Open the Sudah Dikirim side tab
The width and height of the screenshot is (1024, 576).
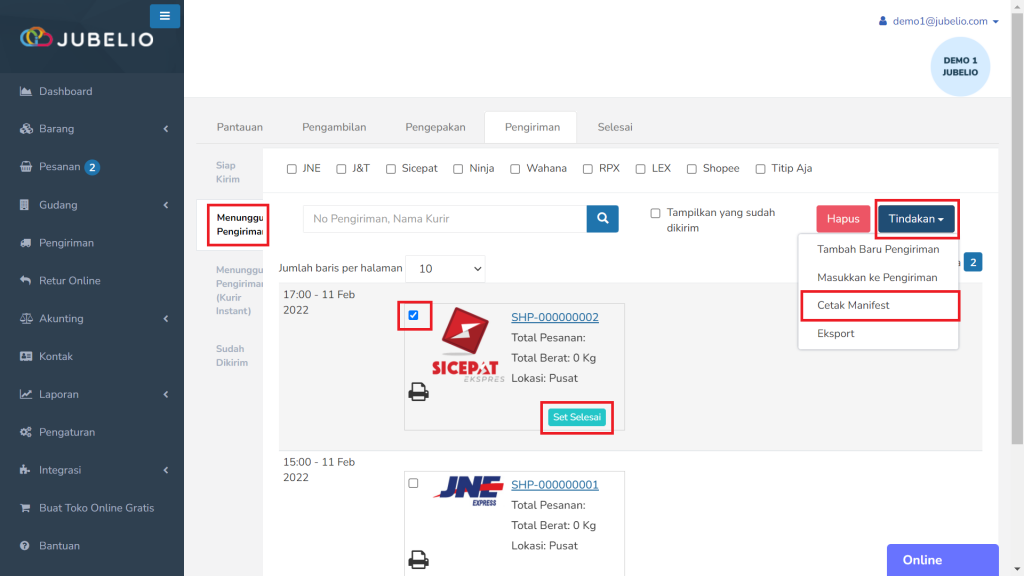(232, 356)
